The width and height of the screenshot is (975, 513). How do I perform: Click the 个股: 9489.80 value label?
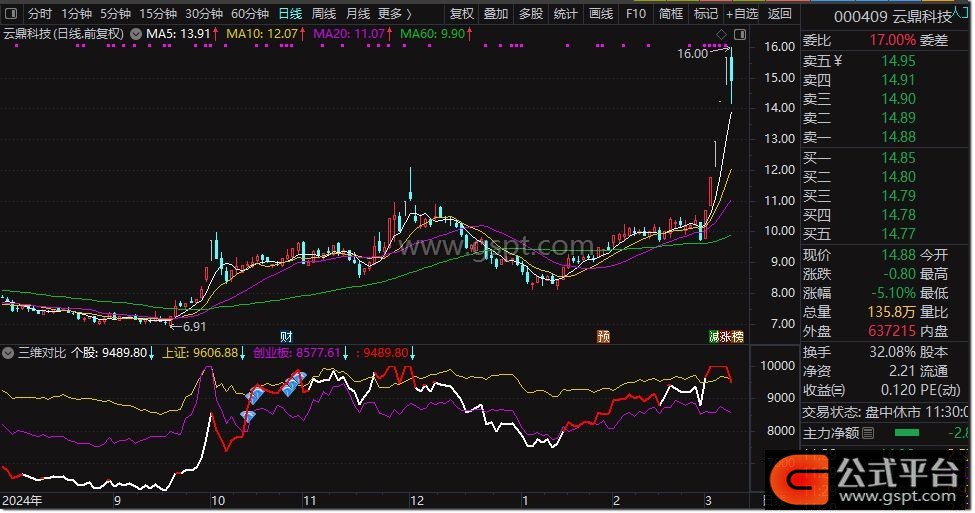tap(109, 353)
